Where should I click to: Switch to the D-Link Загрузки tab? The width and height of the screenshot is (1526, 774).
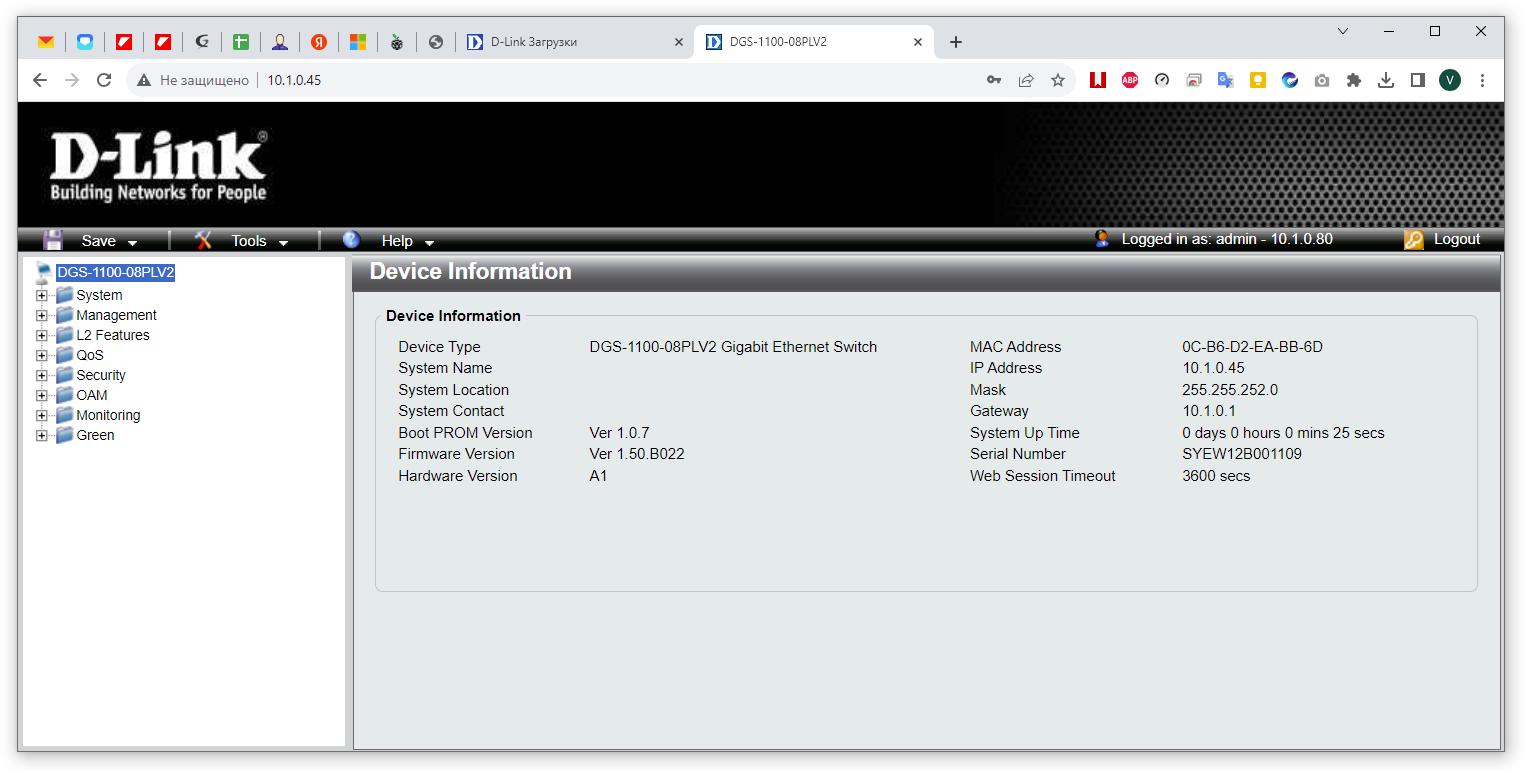(570, 42)
